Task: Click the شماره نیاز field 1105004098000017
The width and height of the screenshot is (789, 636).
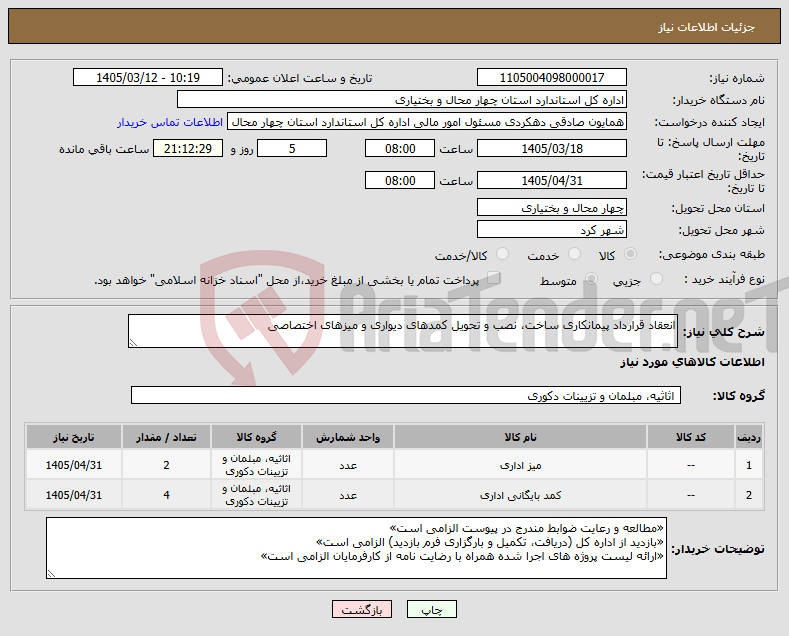Action: point(551,77)
